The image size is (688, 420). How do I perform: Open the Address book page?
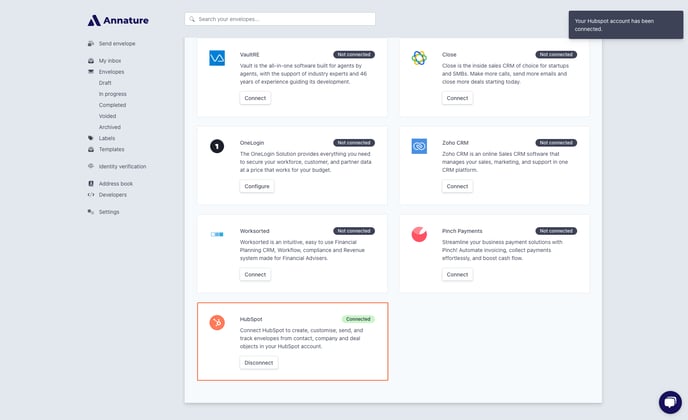click(x=116, y=183)
